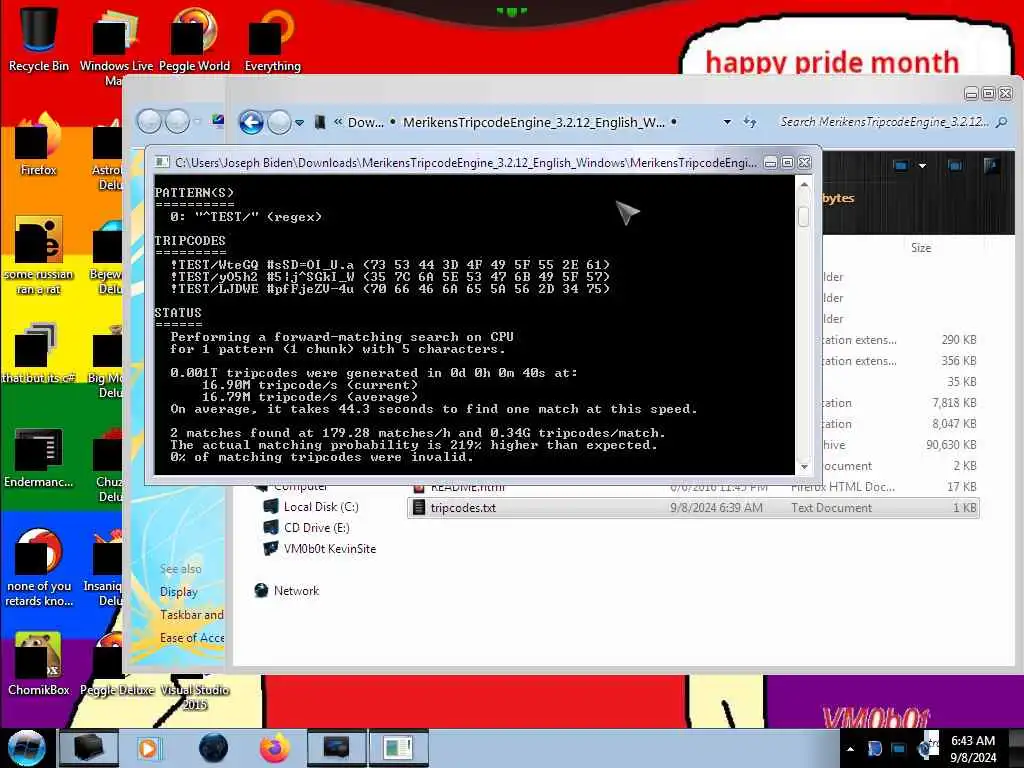Click the dark globe taskbar icon
The width and height of the screenshot is (1024, 768).
214,748
